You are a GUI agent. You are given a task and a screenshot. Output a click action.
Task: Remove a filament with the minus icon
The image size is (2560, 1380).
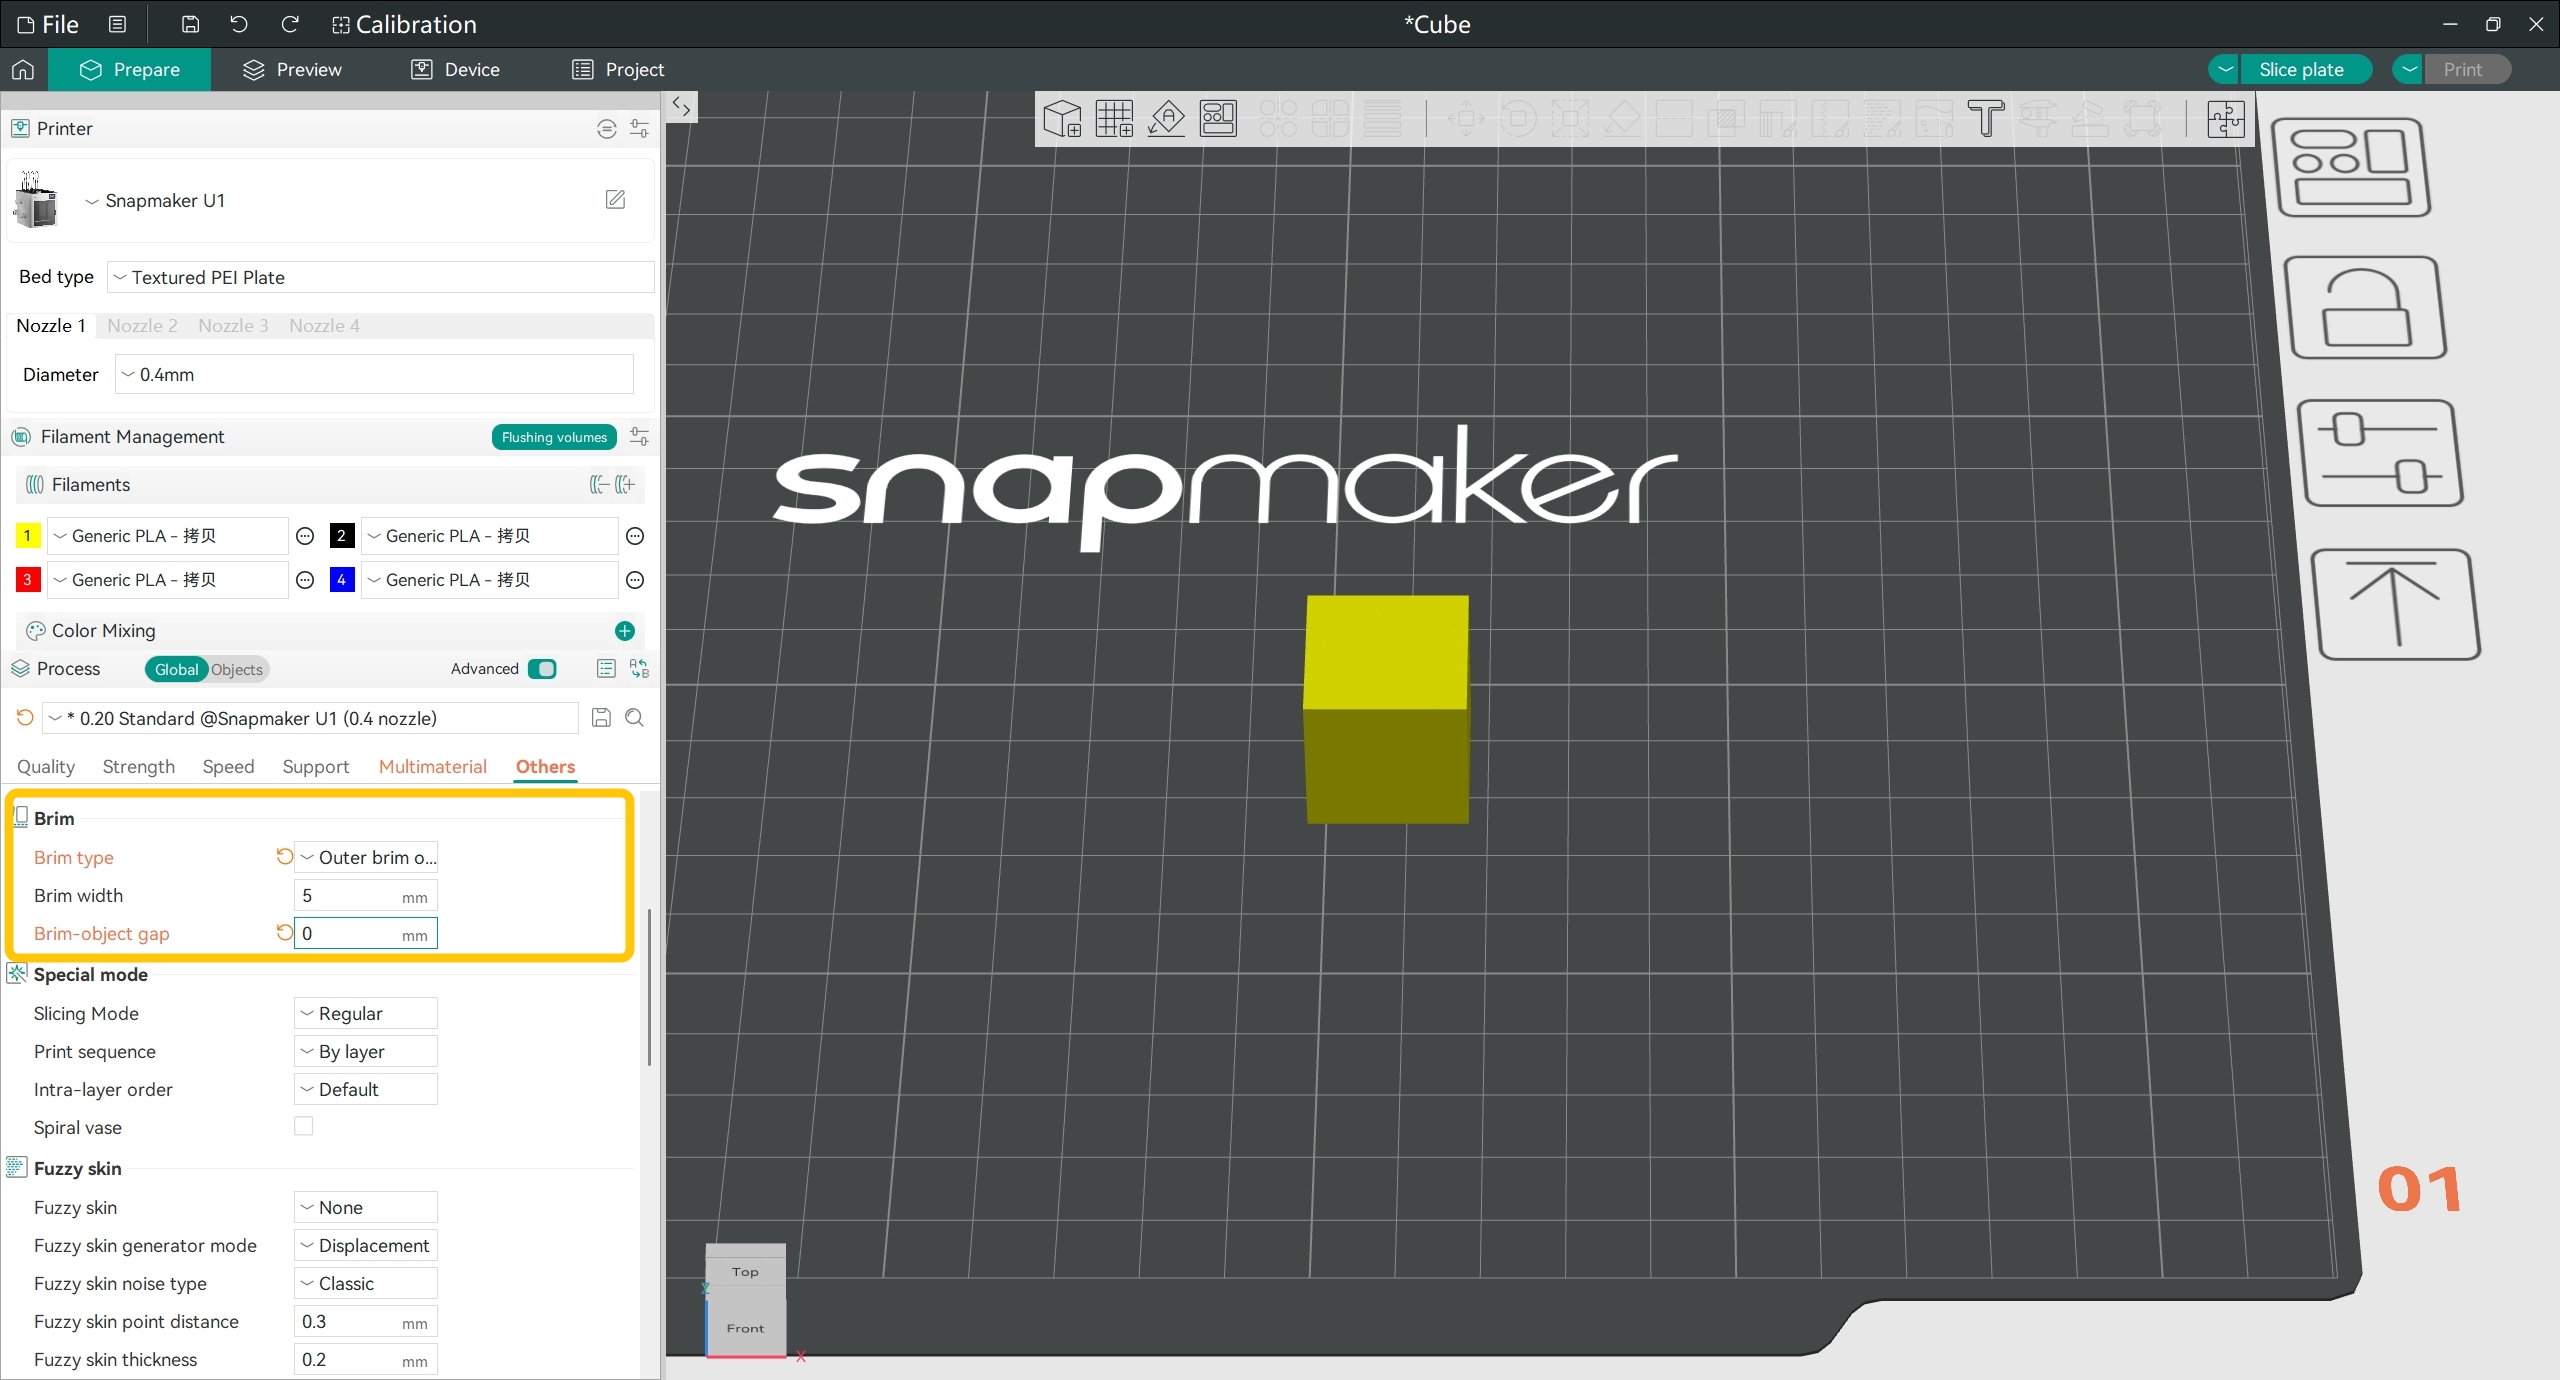tap(599, 485)
